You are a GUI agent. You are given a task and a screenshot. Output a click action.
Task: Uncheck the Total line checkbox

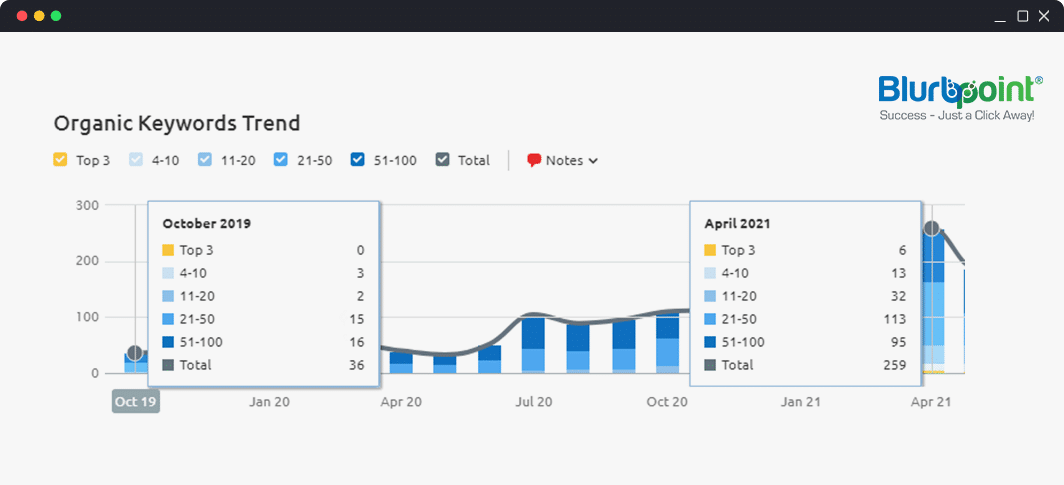point(443,159)
